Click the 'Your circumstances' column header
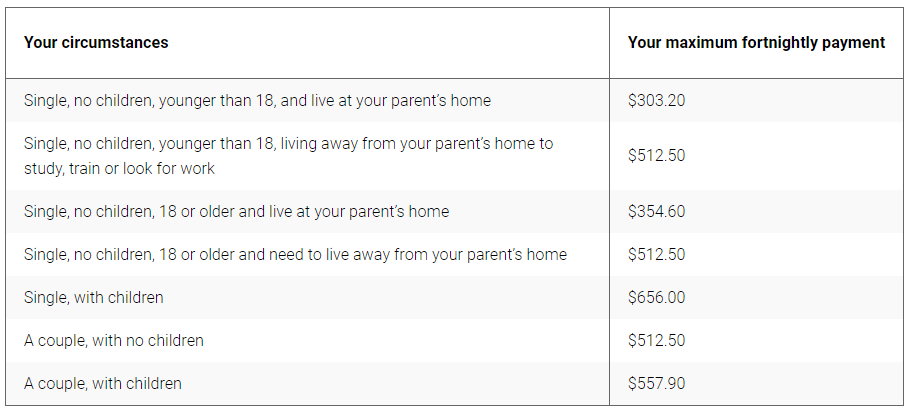Image resolution: width=913 pixels, height=414 pixels. point(96,43)
